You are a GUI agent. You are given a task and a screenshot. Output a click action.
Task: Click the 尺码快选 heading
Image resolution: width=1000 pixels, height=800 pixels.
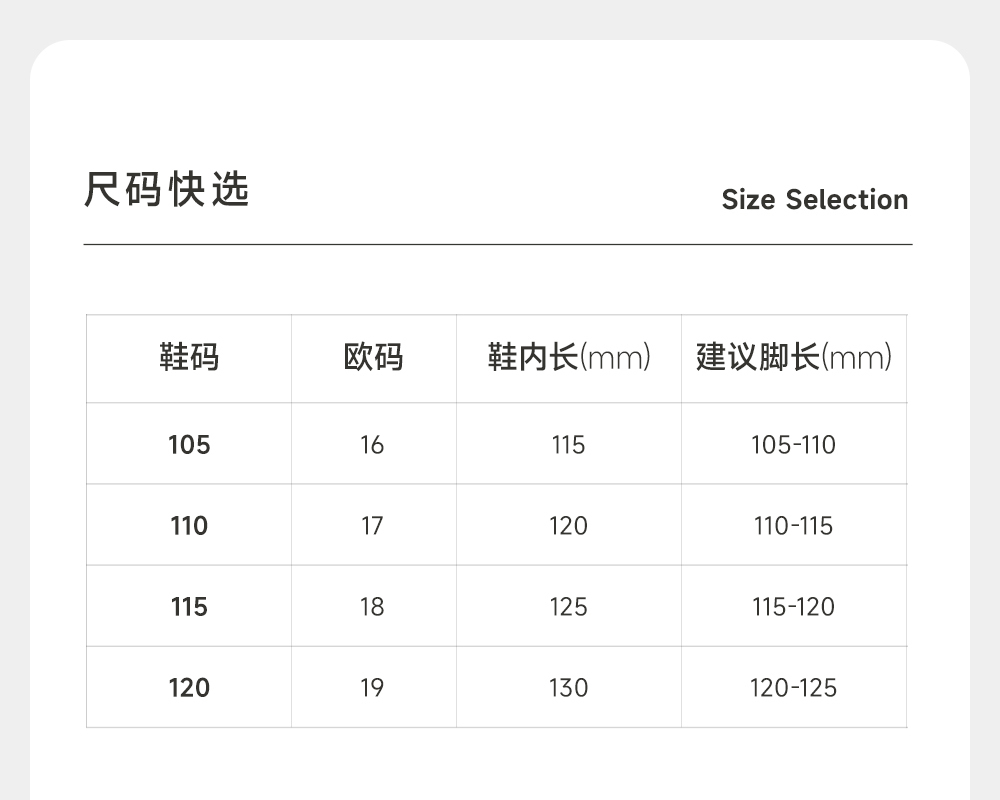tap(166, 190)
